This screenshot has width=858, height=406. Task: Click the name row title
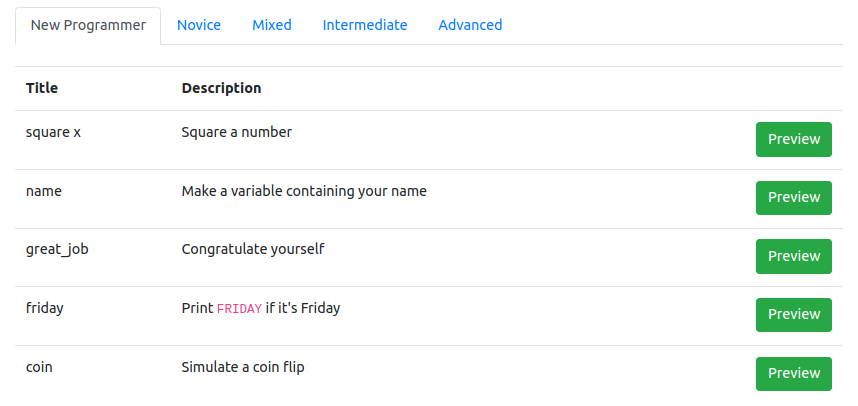coord(44,192)
